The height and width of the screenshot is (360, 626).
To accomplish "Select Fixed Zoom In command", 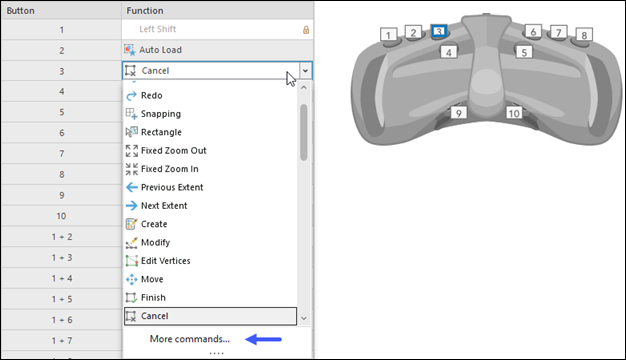I will [x=210, y=169].
